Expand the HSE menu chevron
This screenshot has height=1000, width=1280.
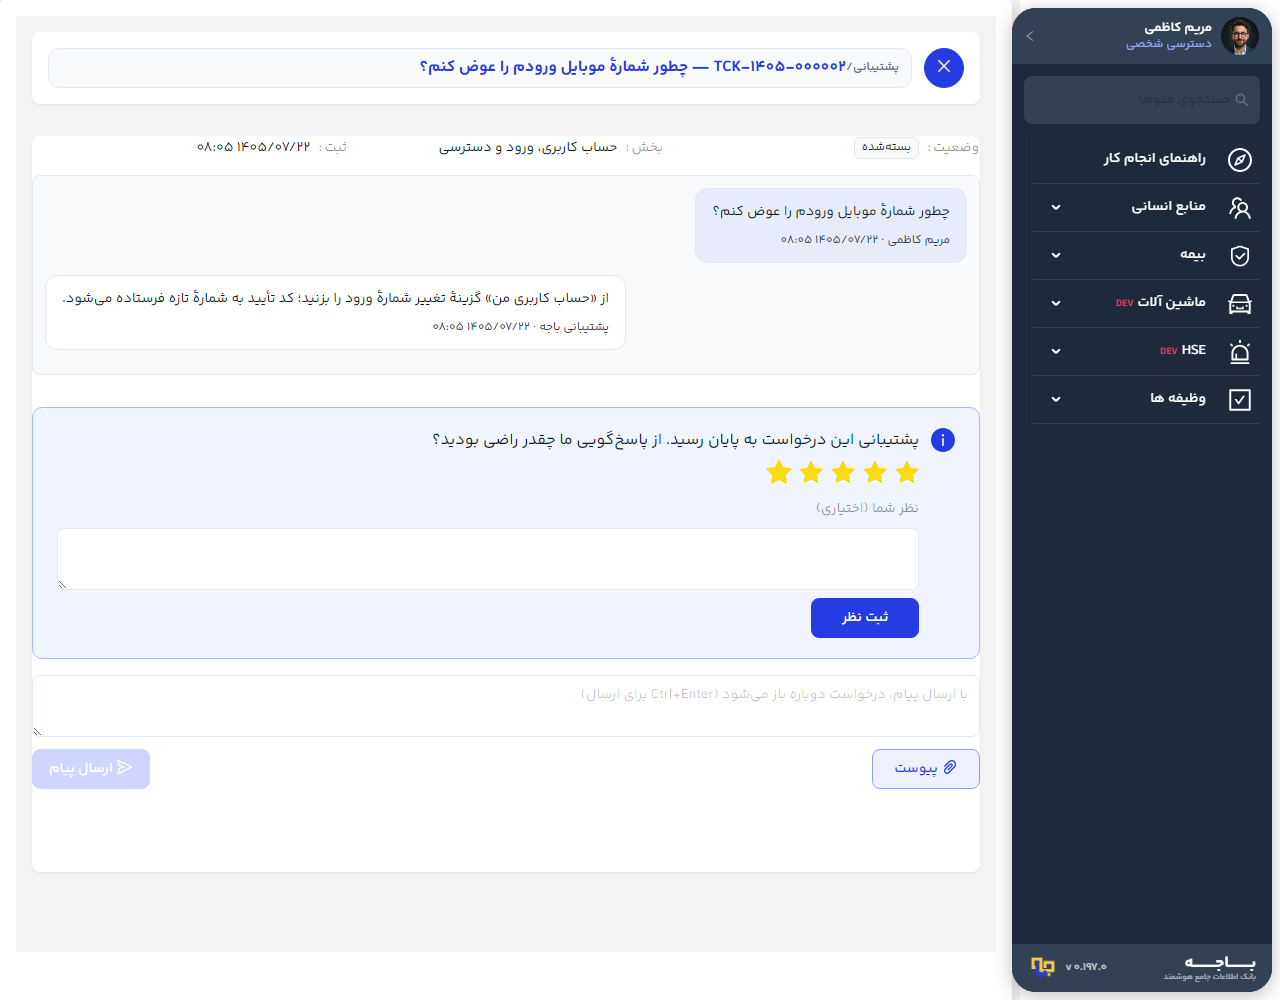point(1056,352)
